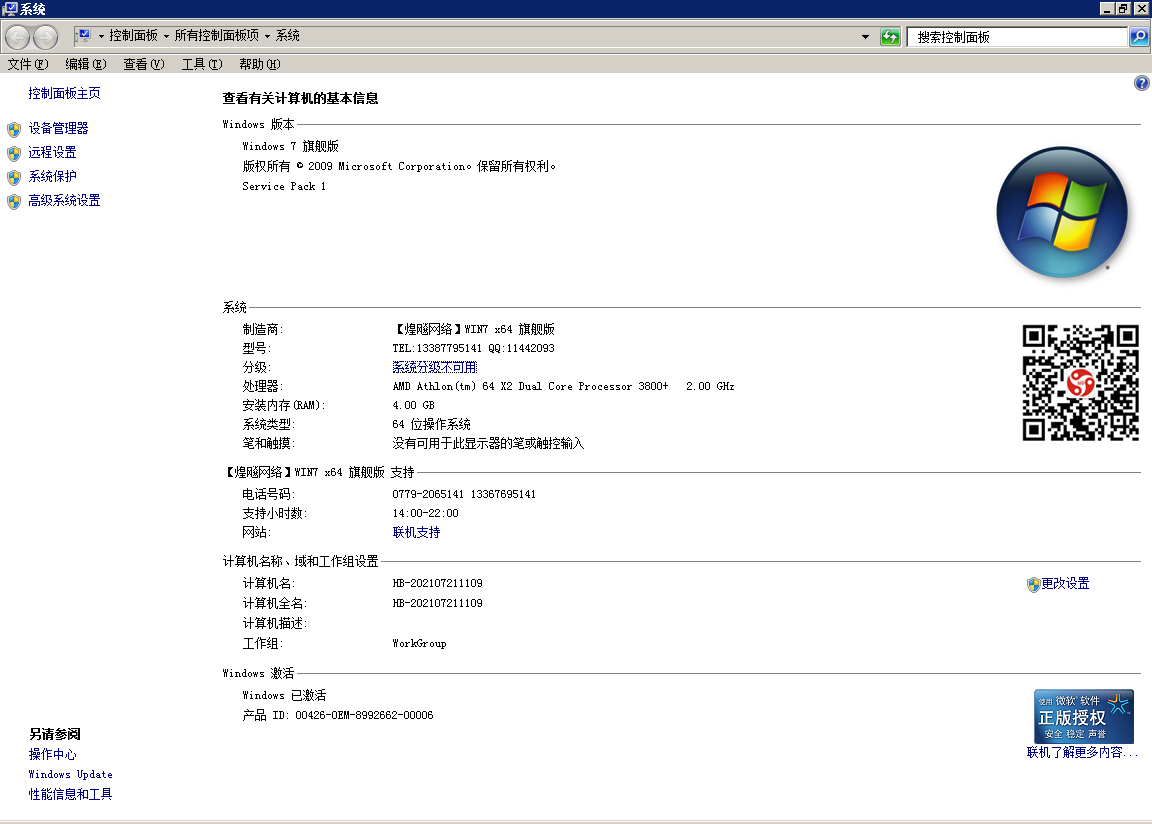This screenshot has height=824, width=1152.
Task: Click the shield icon beside 系统保护
Action: pyautogui.click(x=14, y=178)
